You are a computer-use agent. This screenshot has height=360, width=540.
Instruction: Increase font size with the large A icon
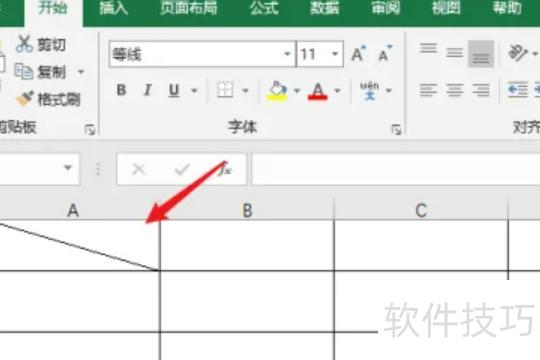[x=358, y=54]
